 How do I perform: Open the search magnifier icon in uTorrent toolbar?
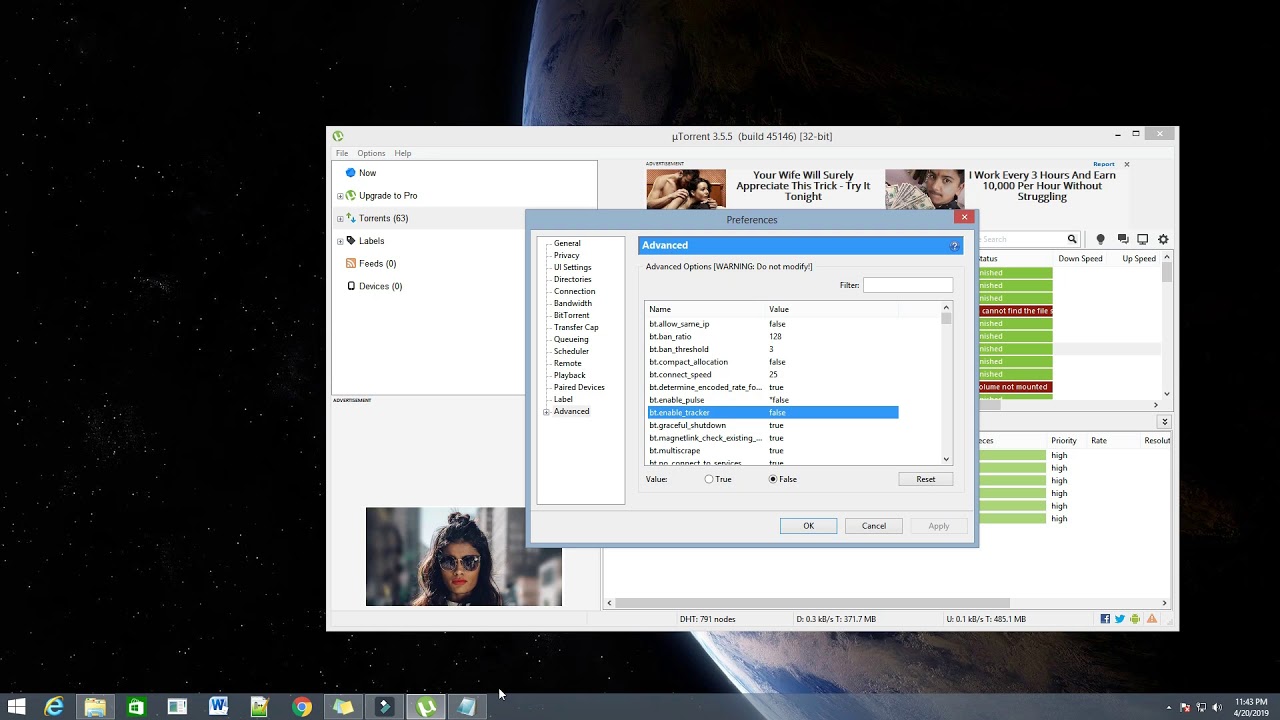[1072, 239]
